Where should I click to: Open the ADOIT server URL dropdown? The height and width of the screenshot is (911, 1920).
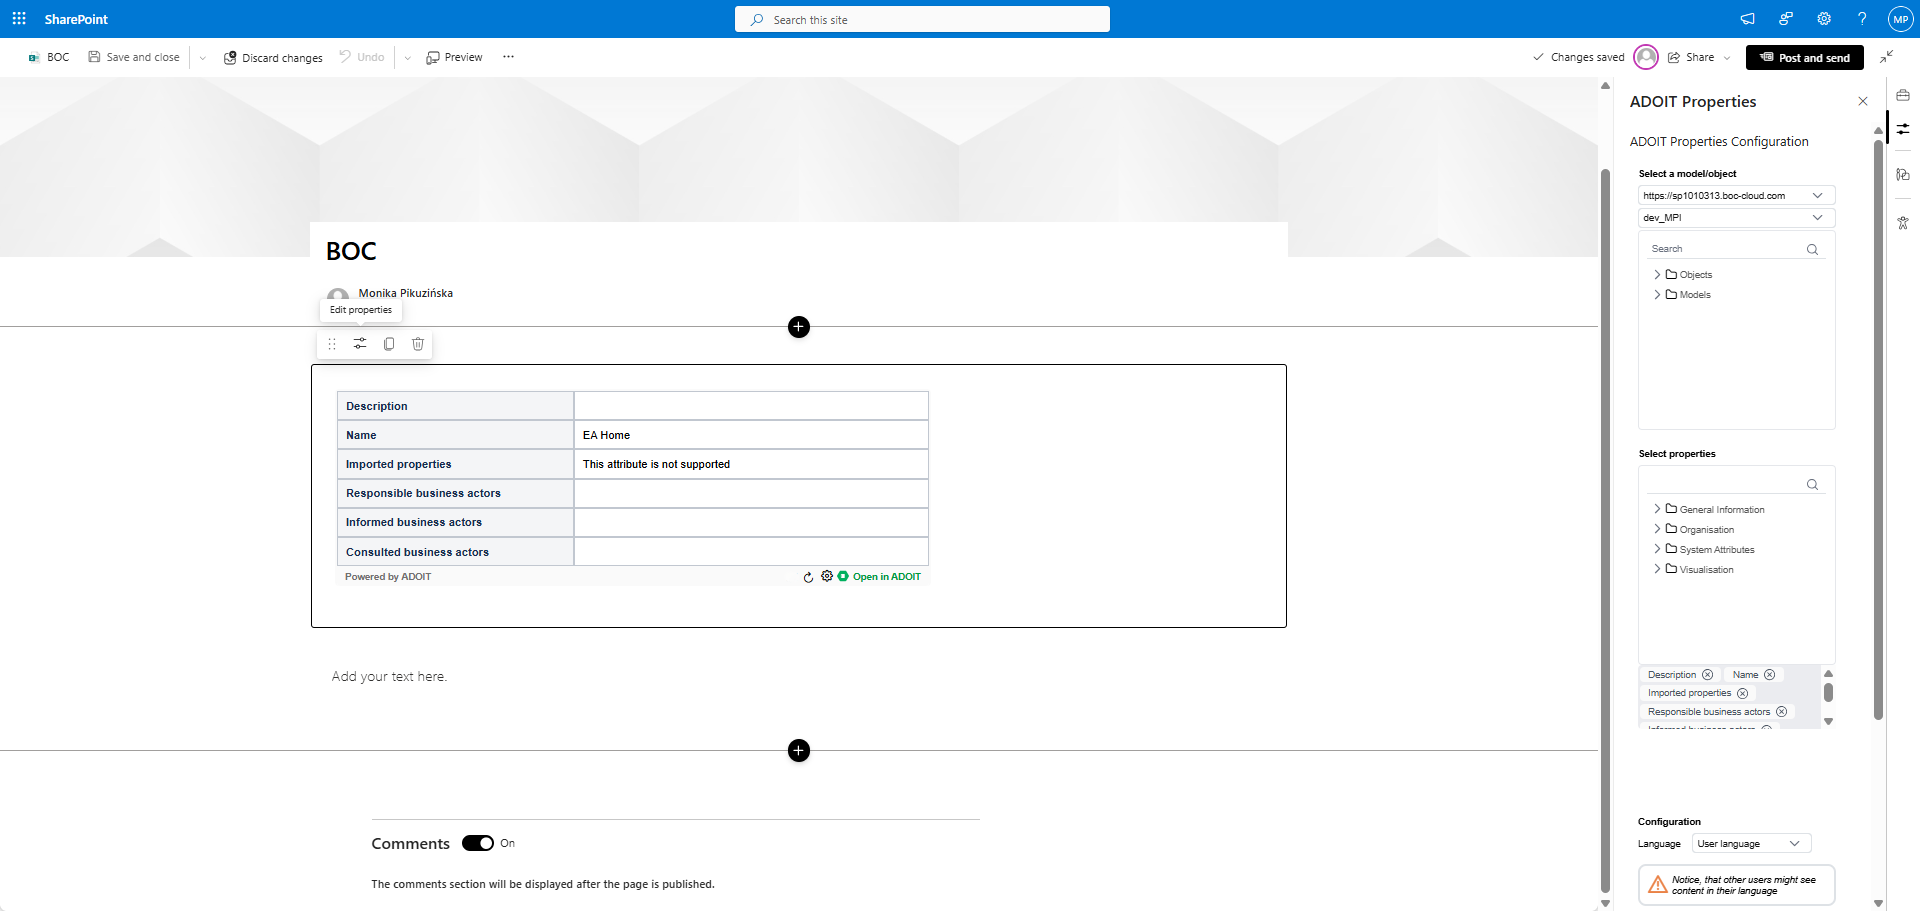pyautogui.click(x=1736, y=196)
